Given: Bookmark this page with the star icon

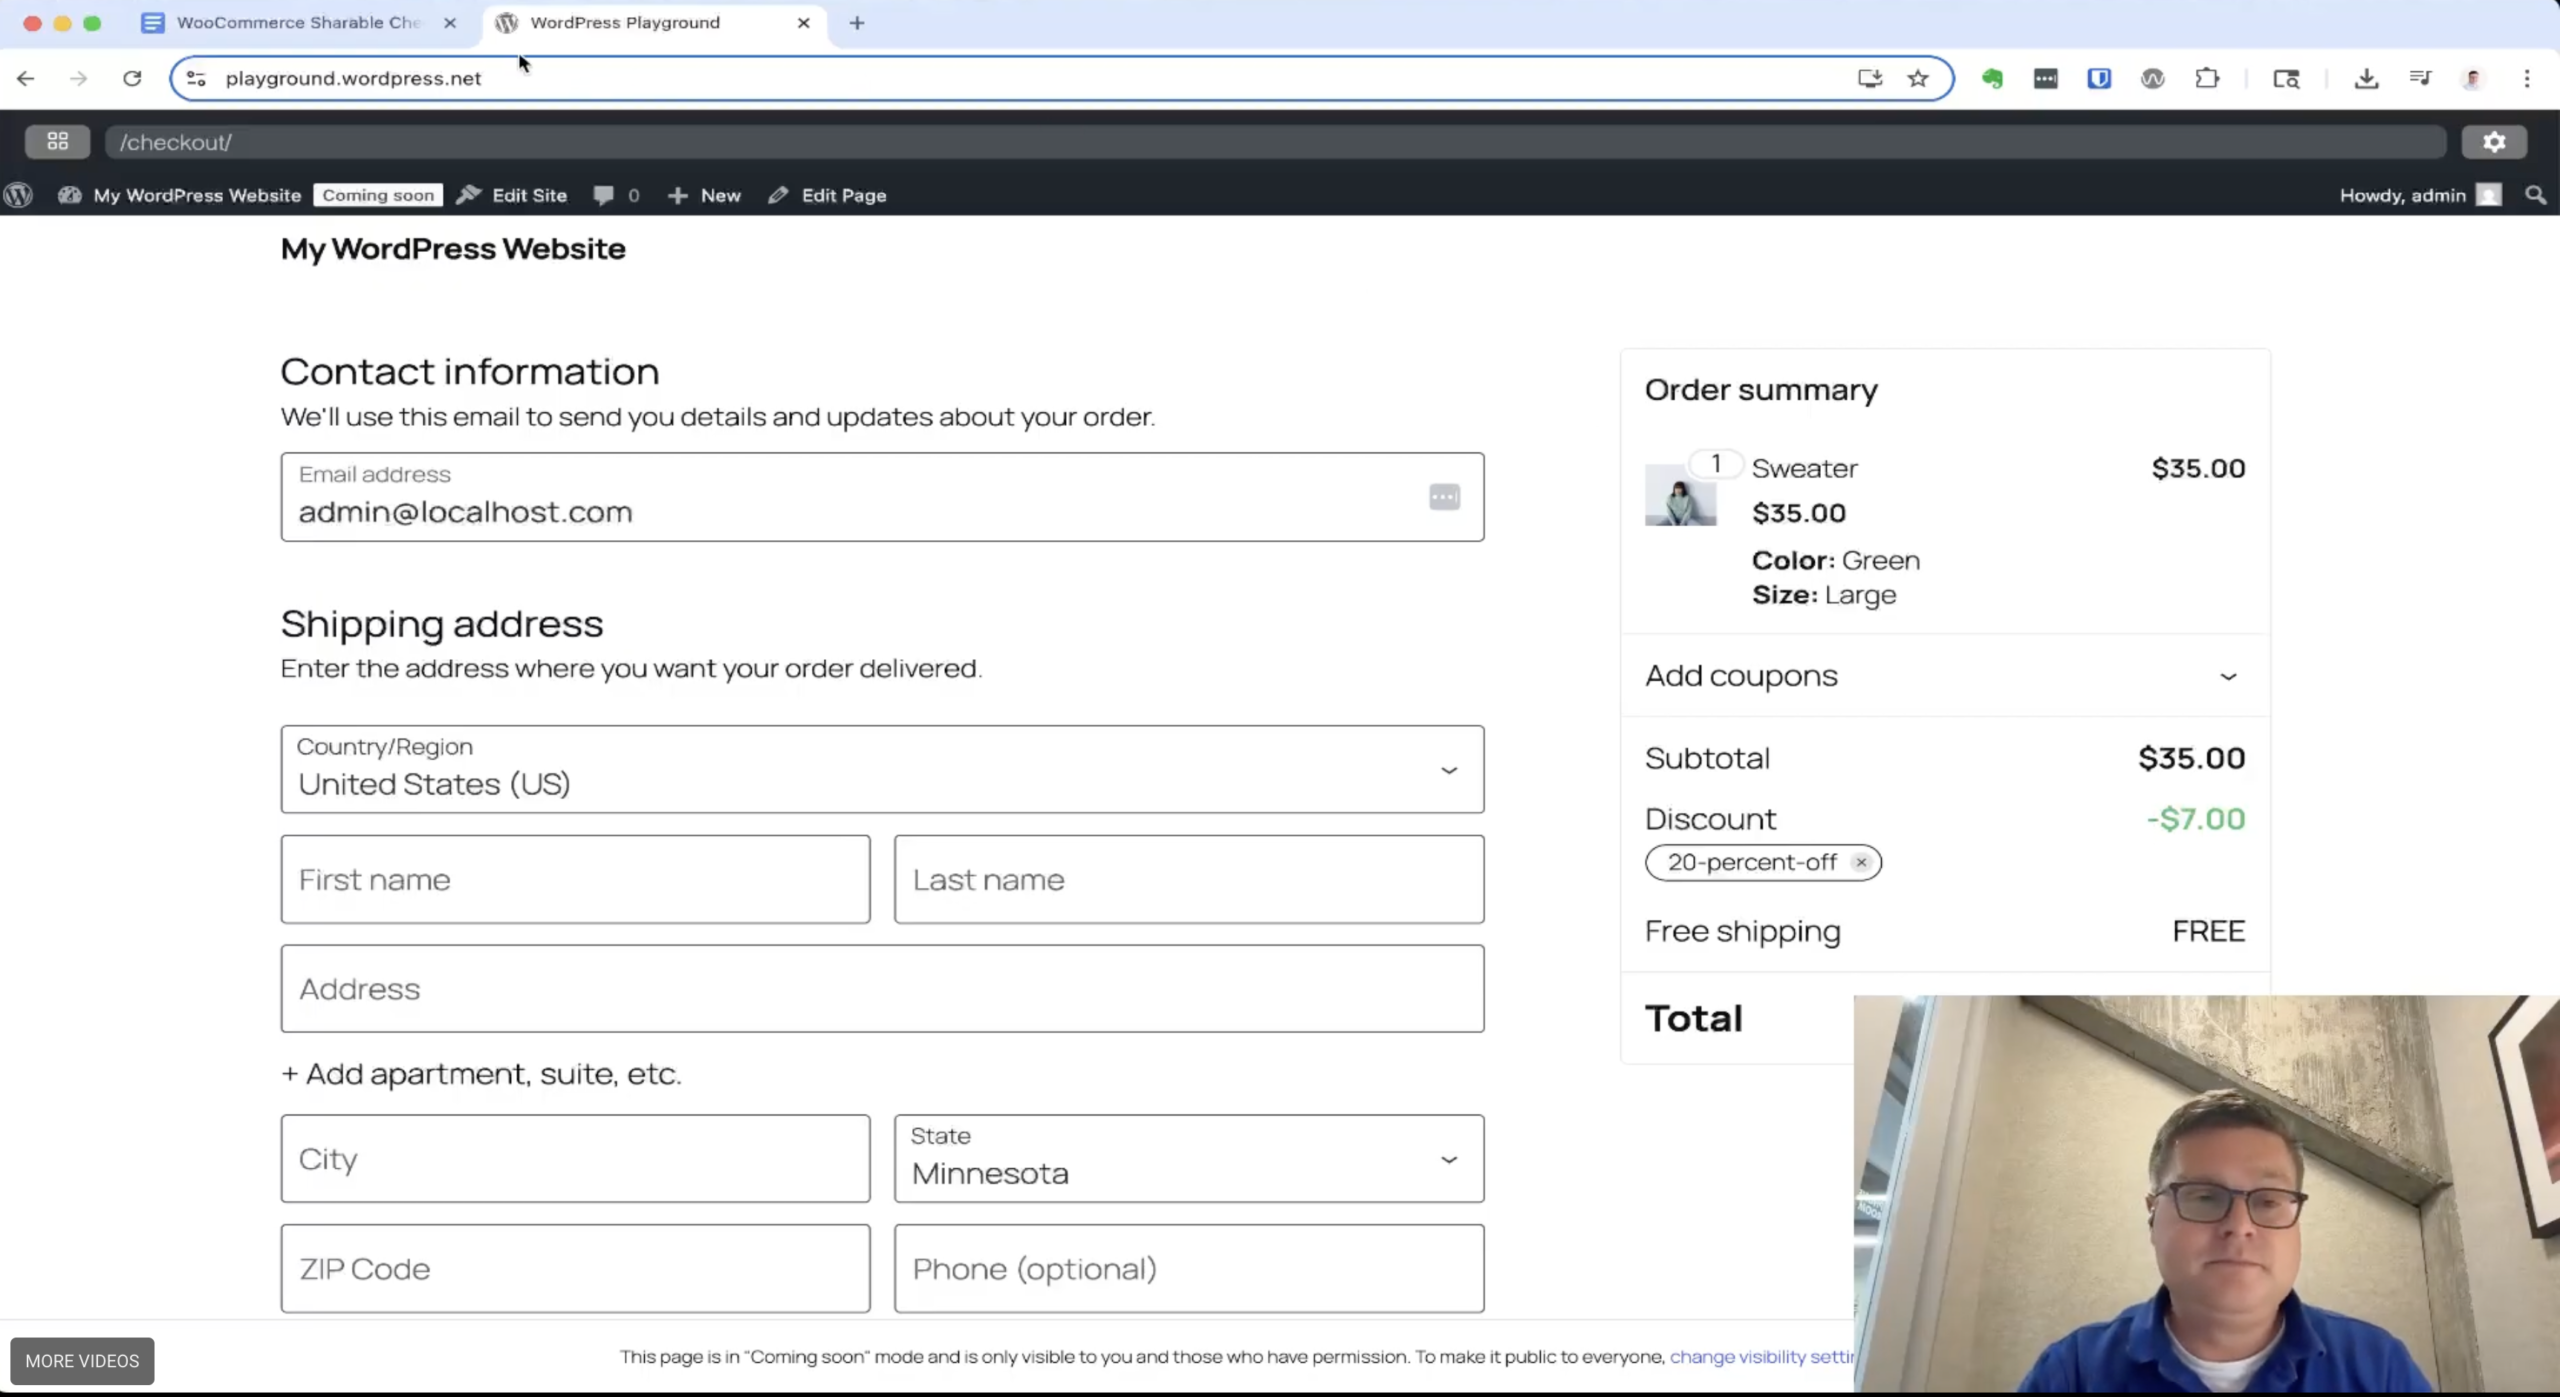Looking at the screenshot, I should pyautogui.click(x=1917, y=78).
